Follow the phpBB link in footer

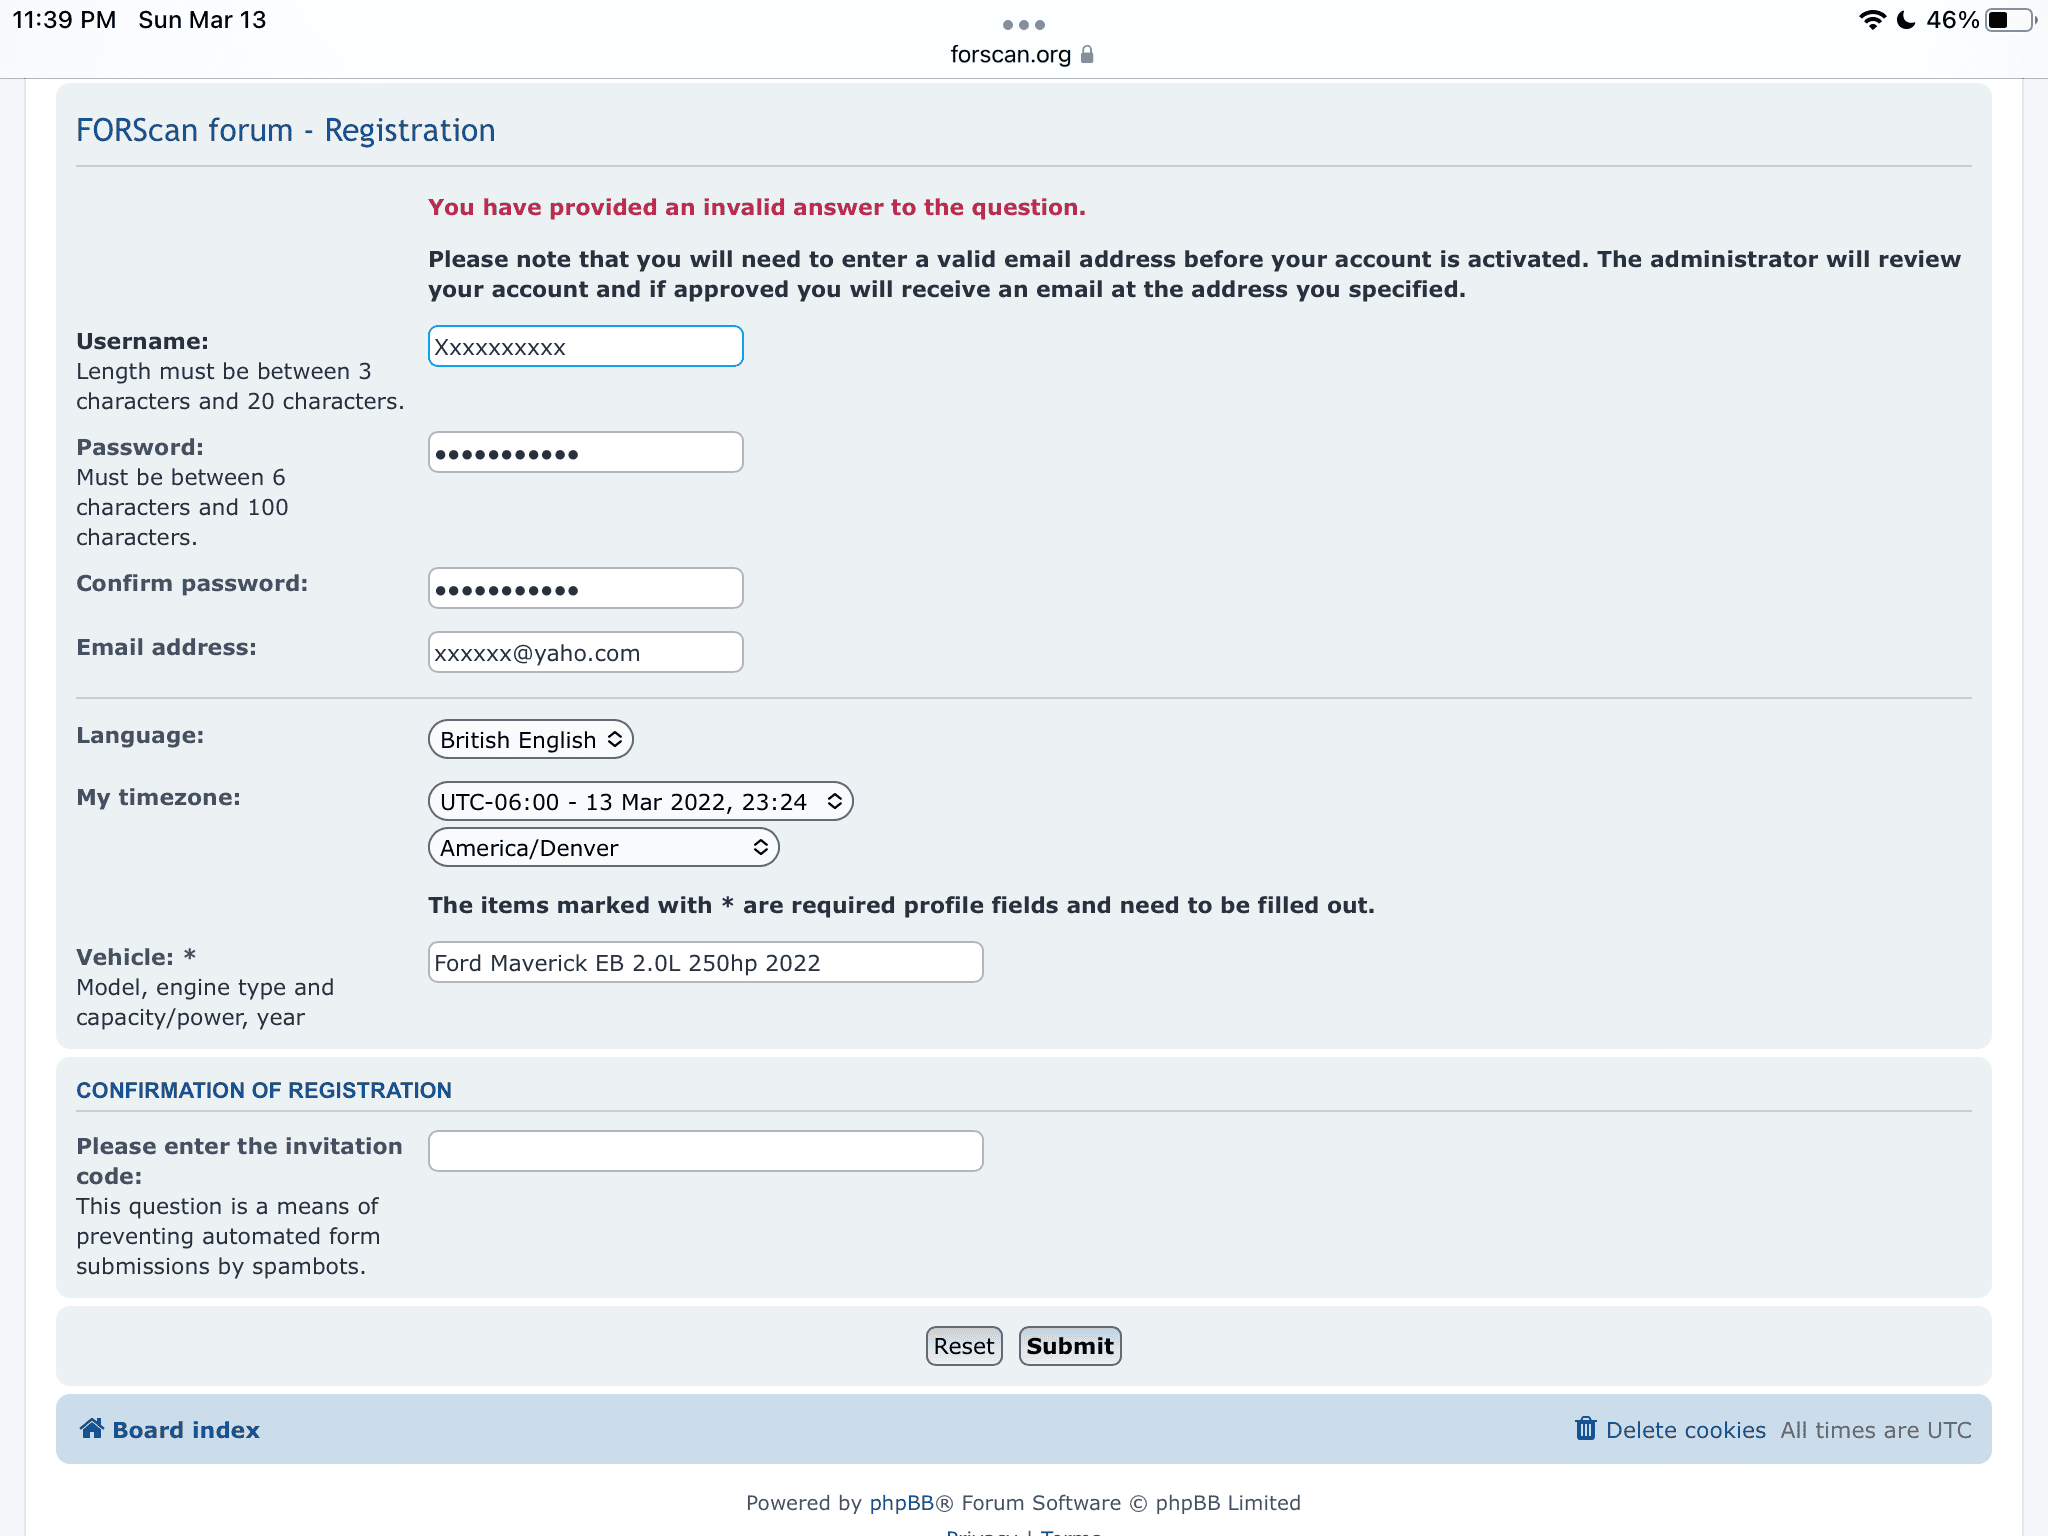(x=900, y=1503)
